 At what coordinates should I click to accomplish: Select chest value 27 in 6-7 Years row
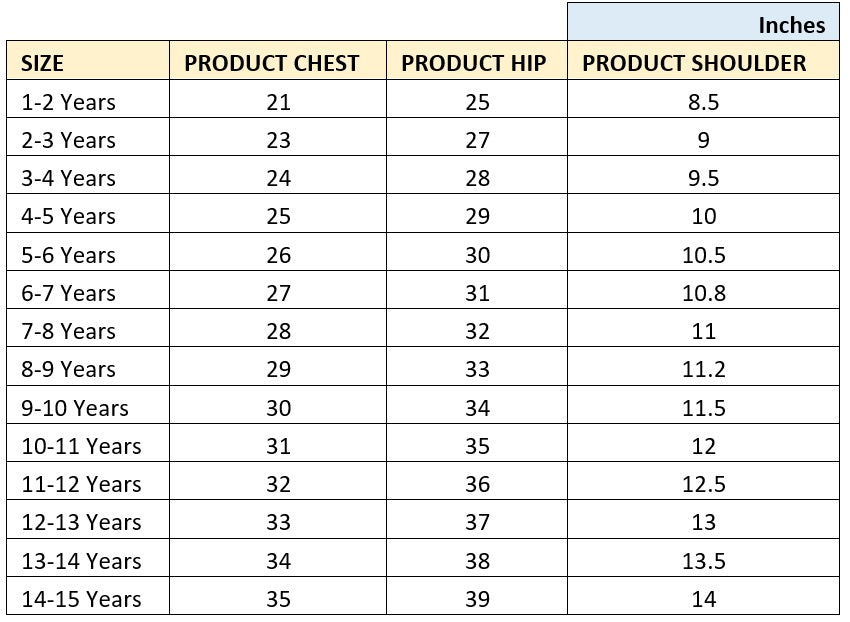[278, 293]
